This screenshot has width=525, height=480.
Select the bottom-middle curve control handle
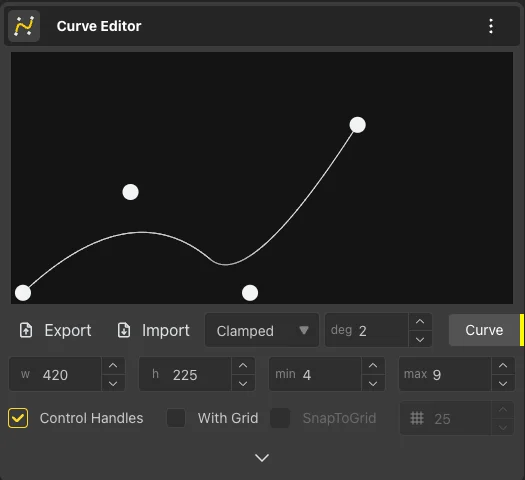click(x=250, y=293)
